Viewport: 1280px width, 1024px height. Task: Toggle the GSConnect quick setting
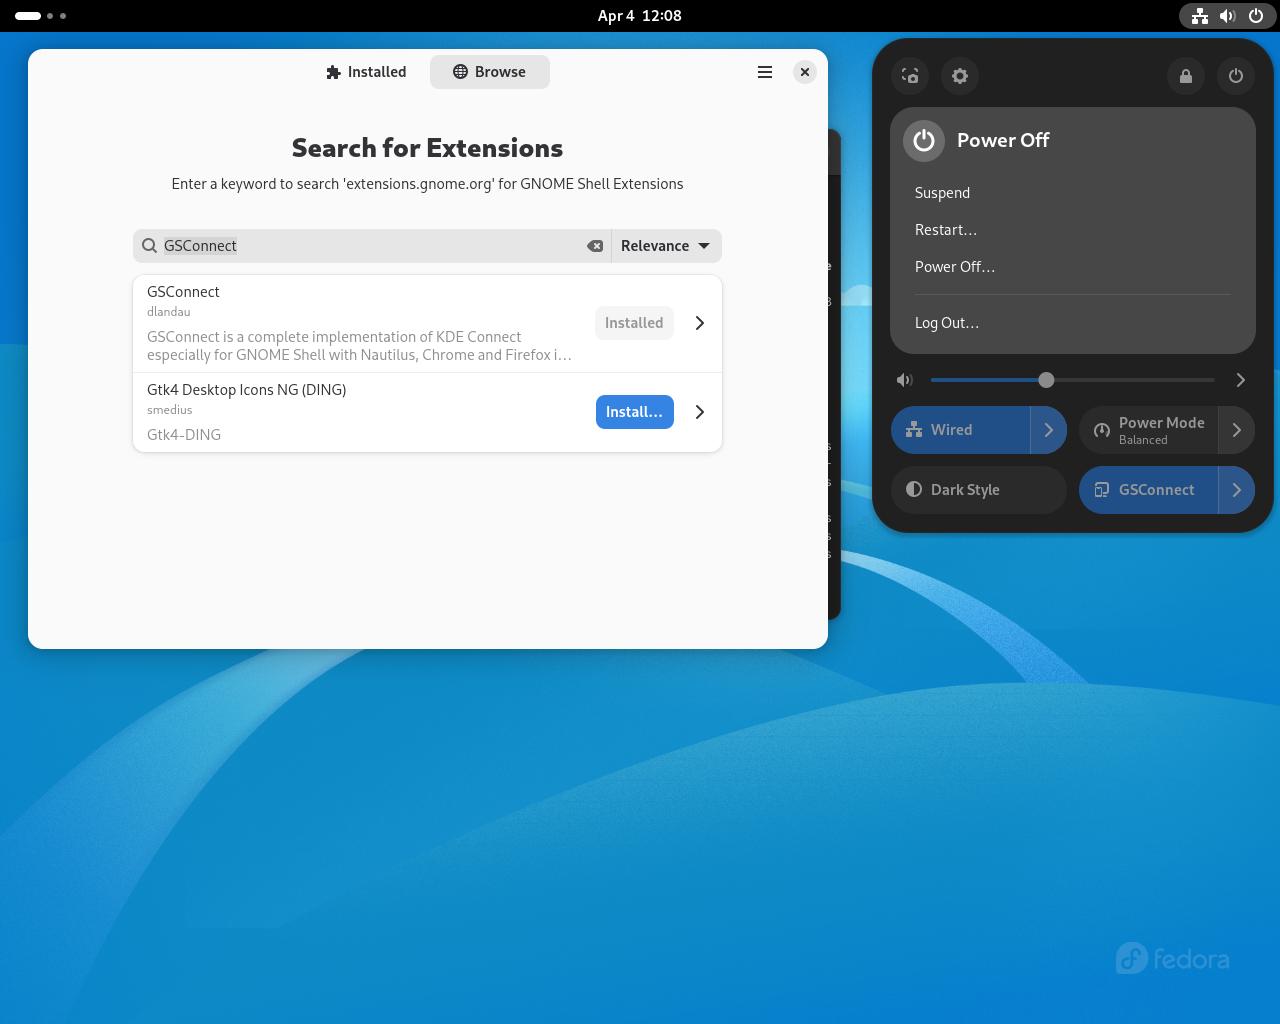point(1149,490)
